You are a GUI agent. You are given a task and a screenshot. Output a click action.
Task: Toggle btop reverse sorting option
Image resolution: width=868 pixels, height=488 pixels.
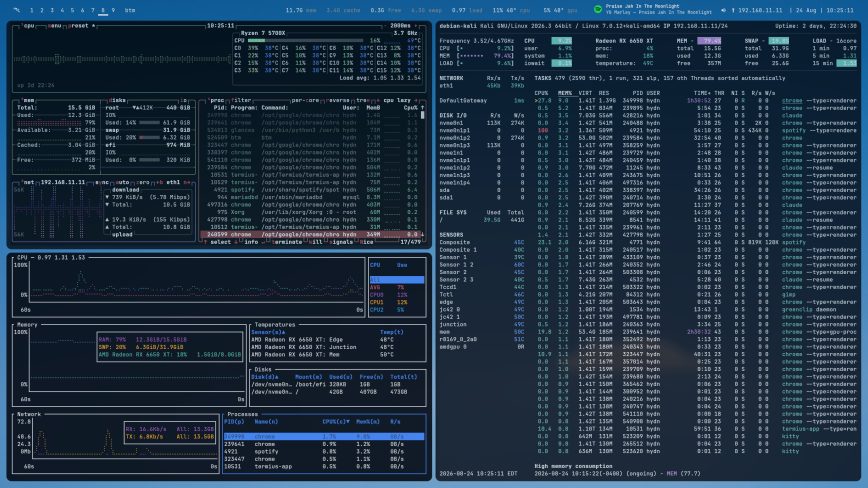point(339,100)
